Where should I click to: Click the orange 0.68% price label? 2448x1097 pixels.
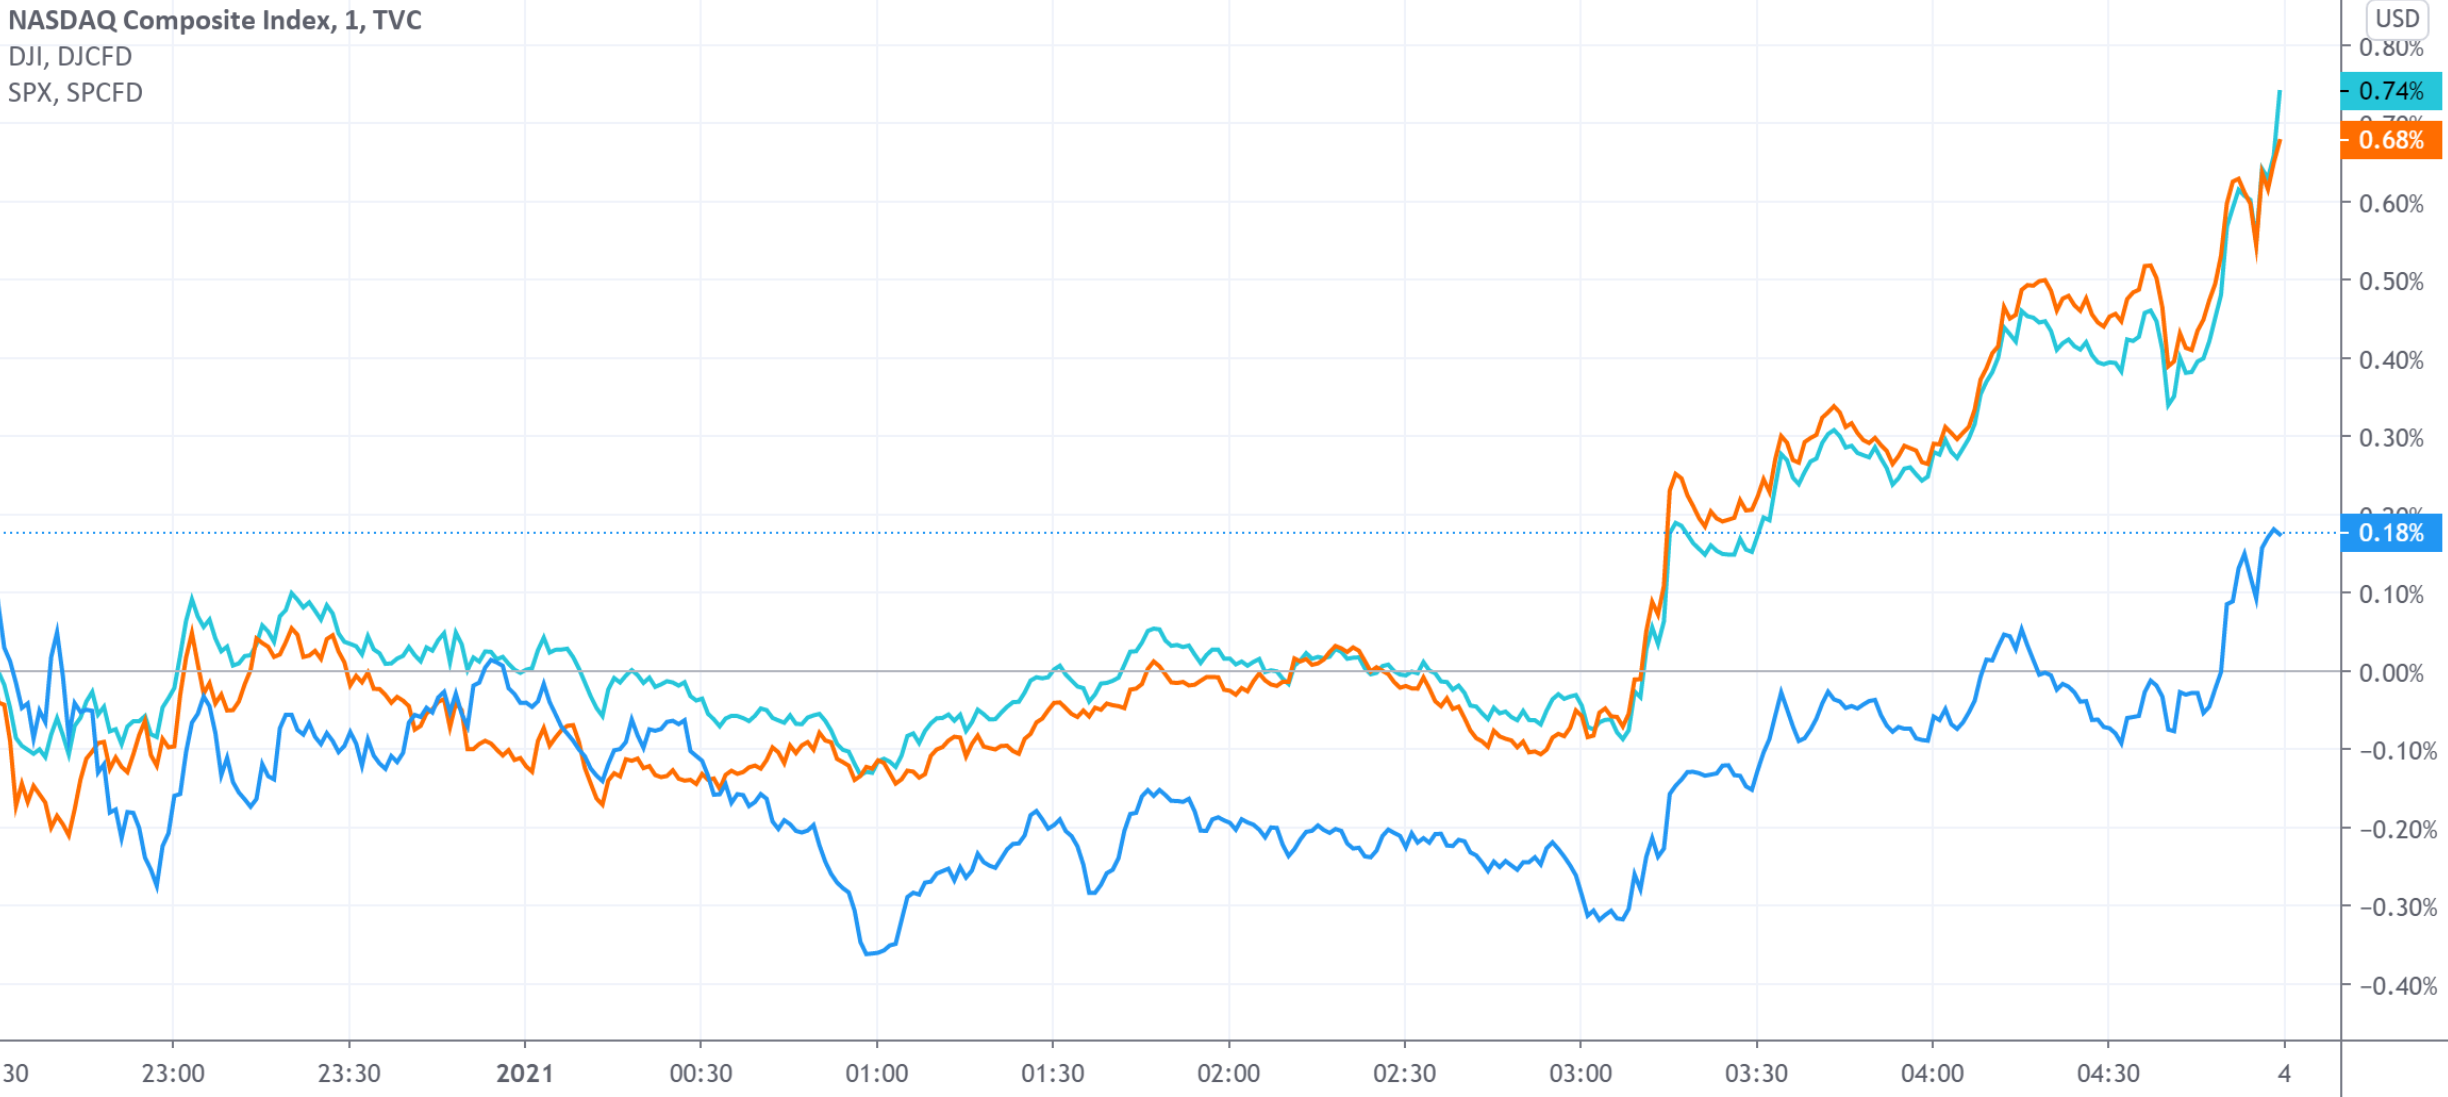click(x=2390, y=140)
